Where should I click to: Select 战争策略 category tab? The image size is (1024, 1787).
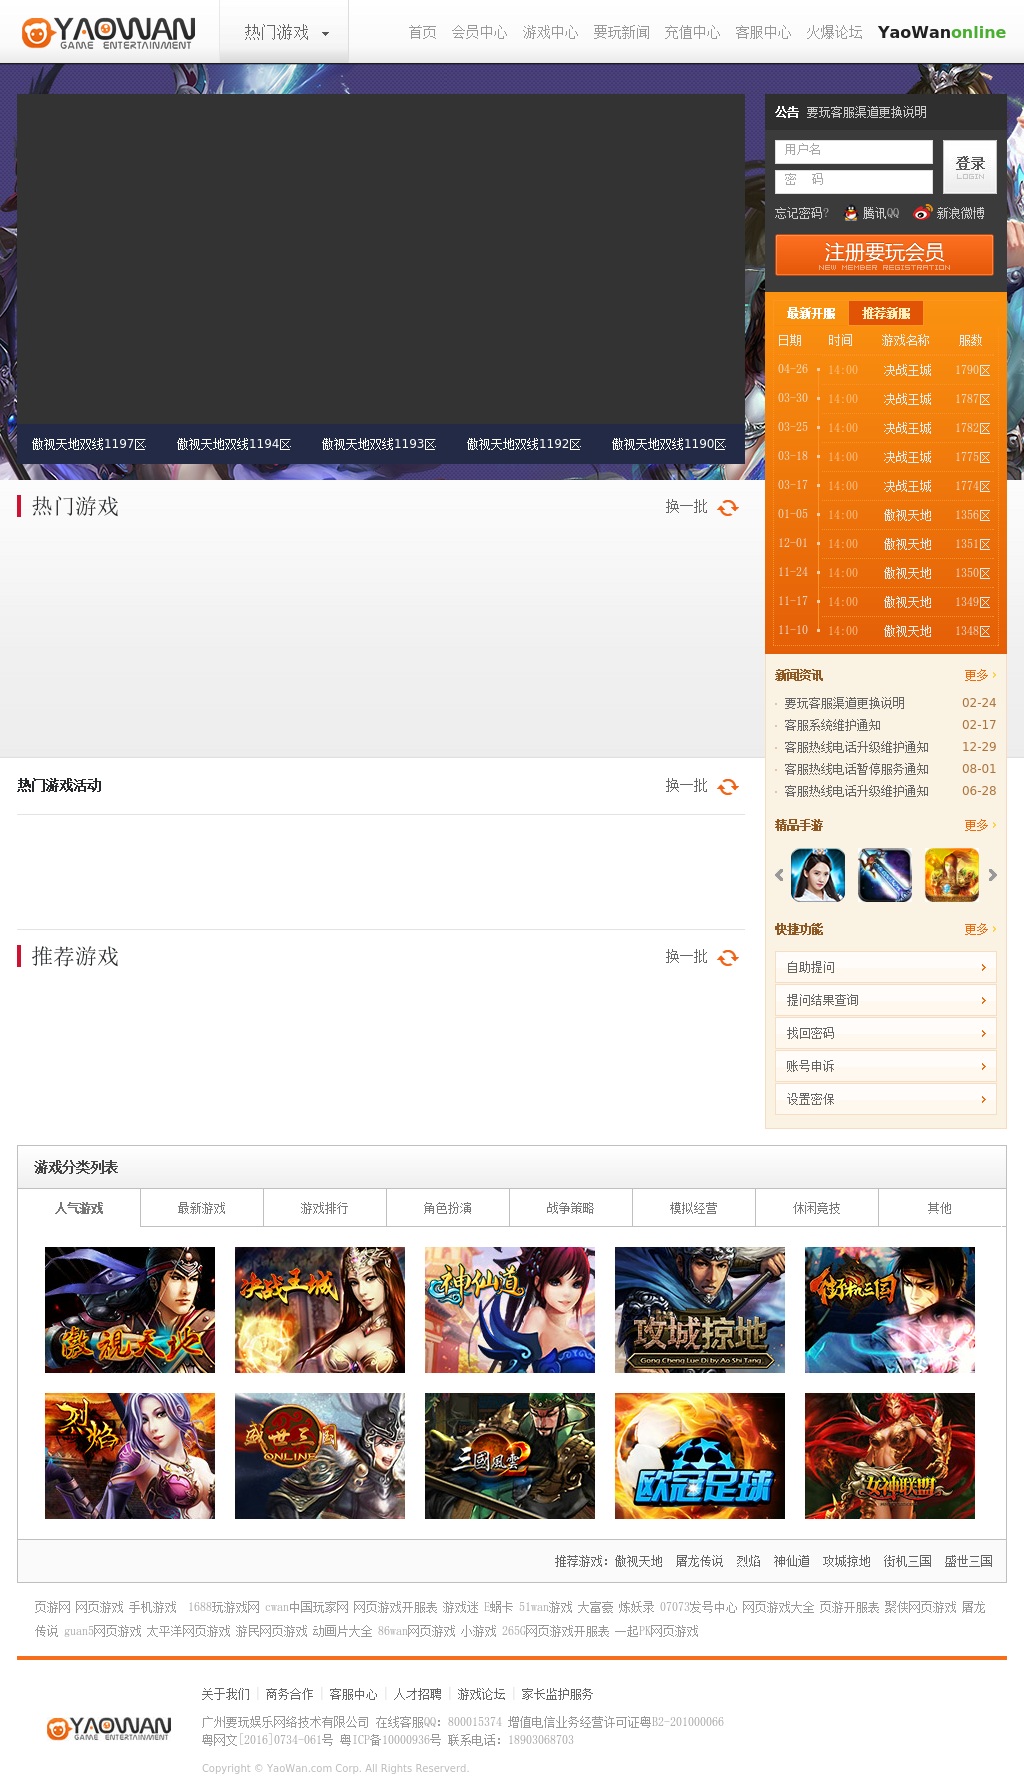571,1208
